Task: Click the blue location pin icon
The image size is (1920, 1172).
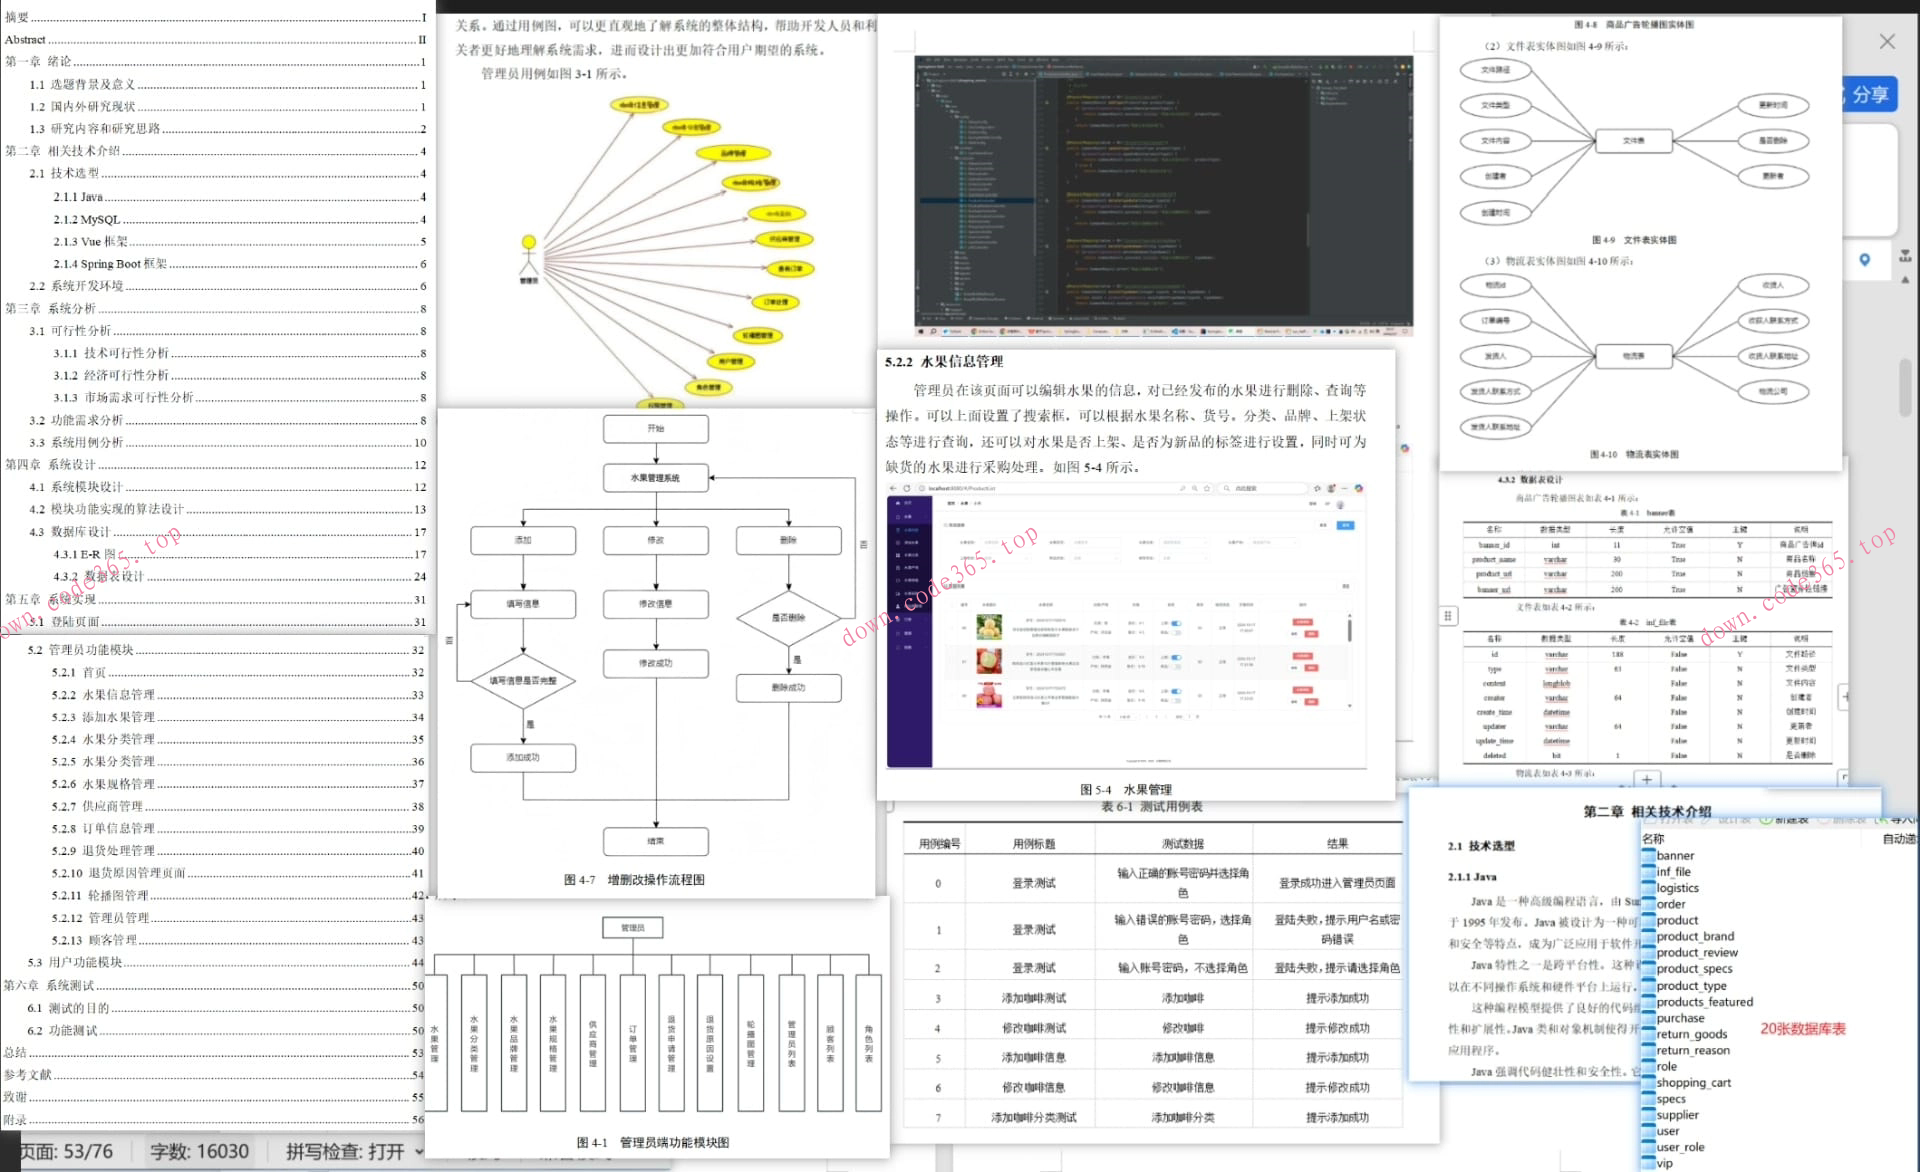Action: coord(1864,260)
